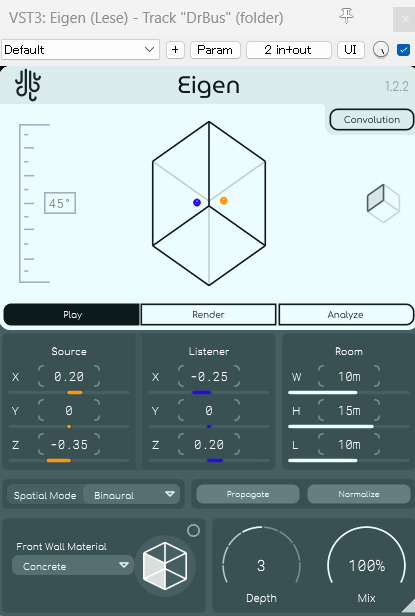Toggle the plugin bypass checkbox
The image size is (415, 616).
coord(404,50)
